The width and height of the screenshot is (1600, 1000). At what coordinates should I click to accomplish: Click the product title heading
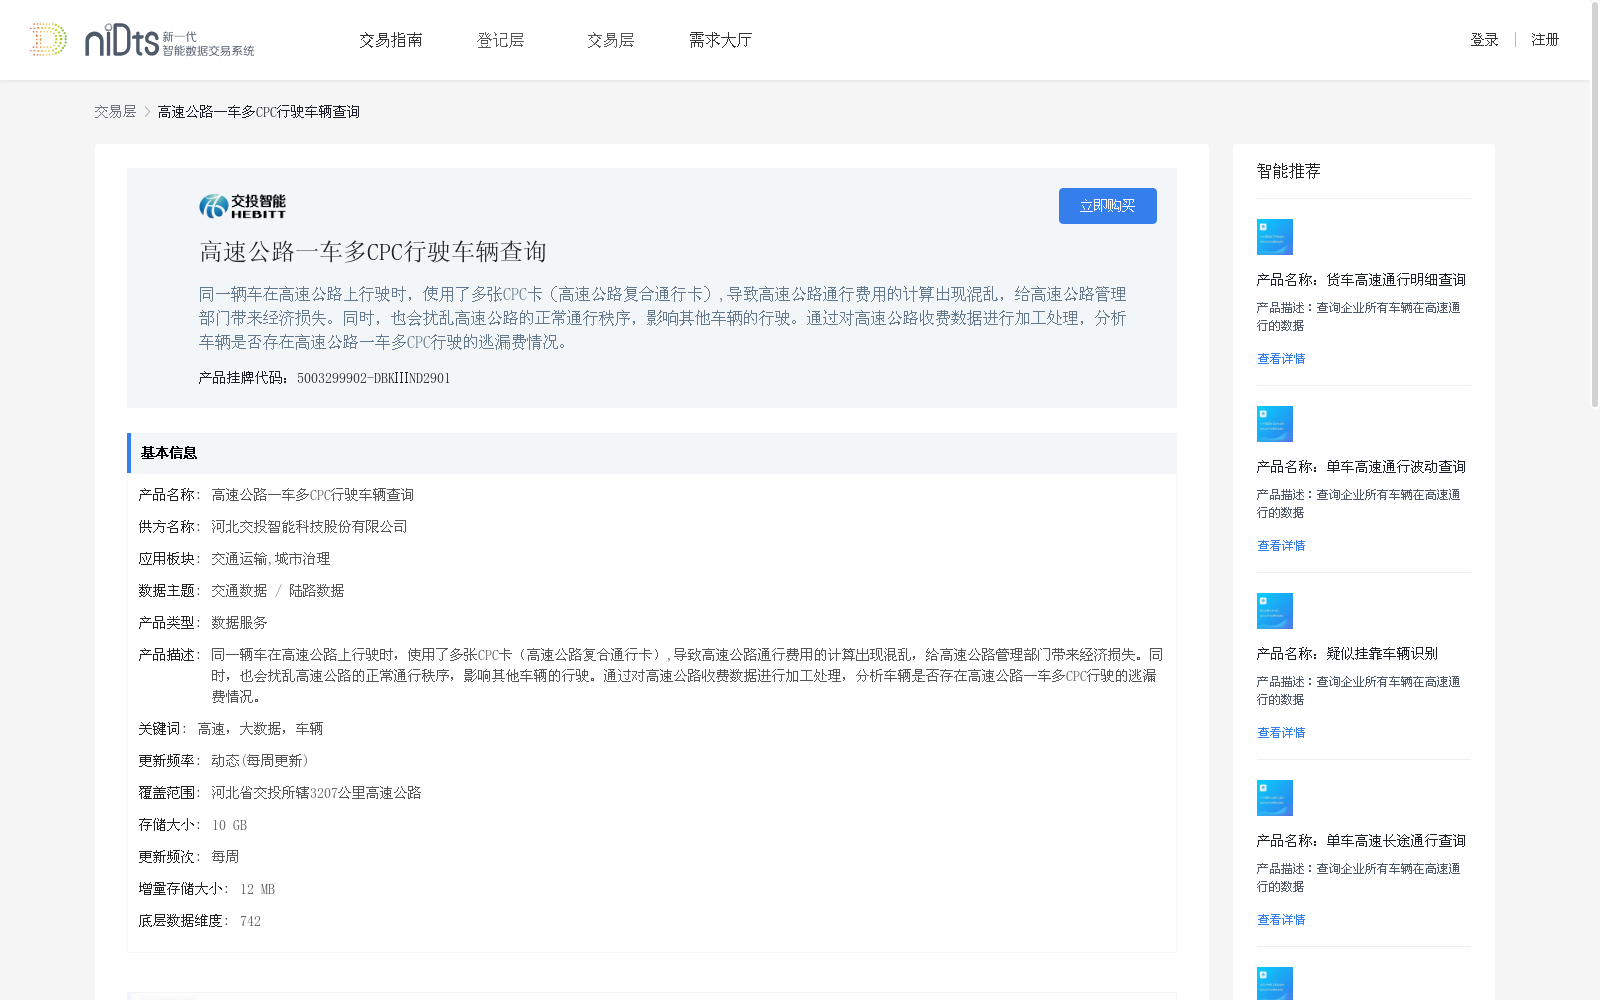pos(373,252)
